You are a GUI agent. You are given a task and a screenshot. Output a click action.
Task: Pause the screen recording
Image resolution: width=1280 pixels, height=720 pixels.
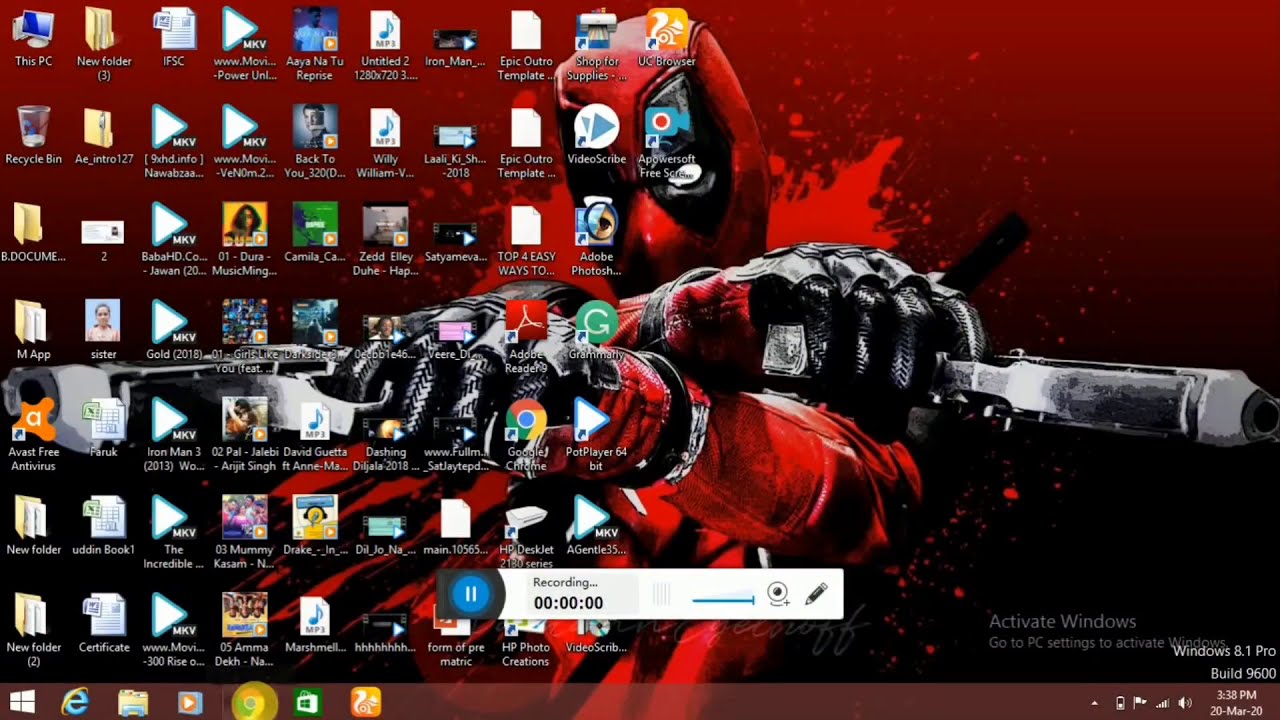coord(470,595)
